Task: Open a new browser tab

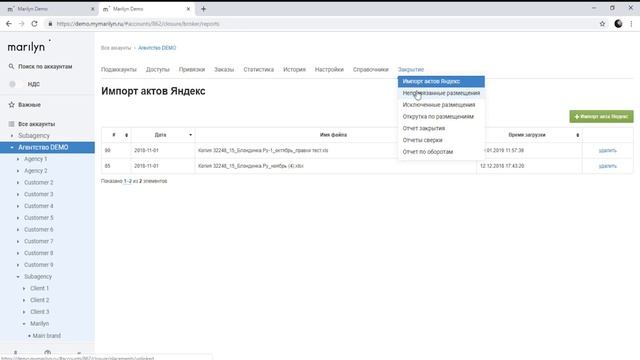Action: 203,9
